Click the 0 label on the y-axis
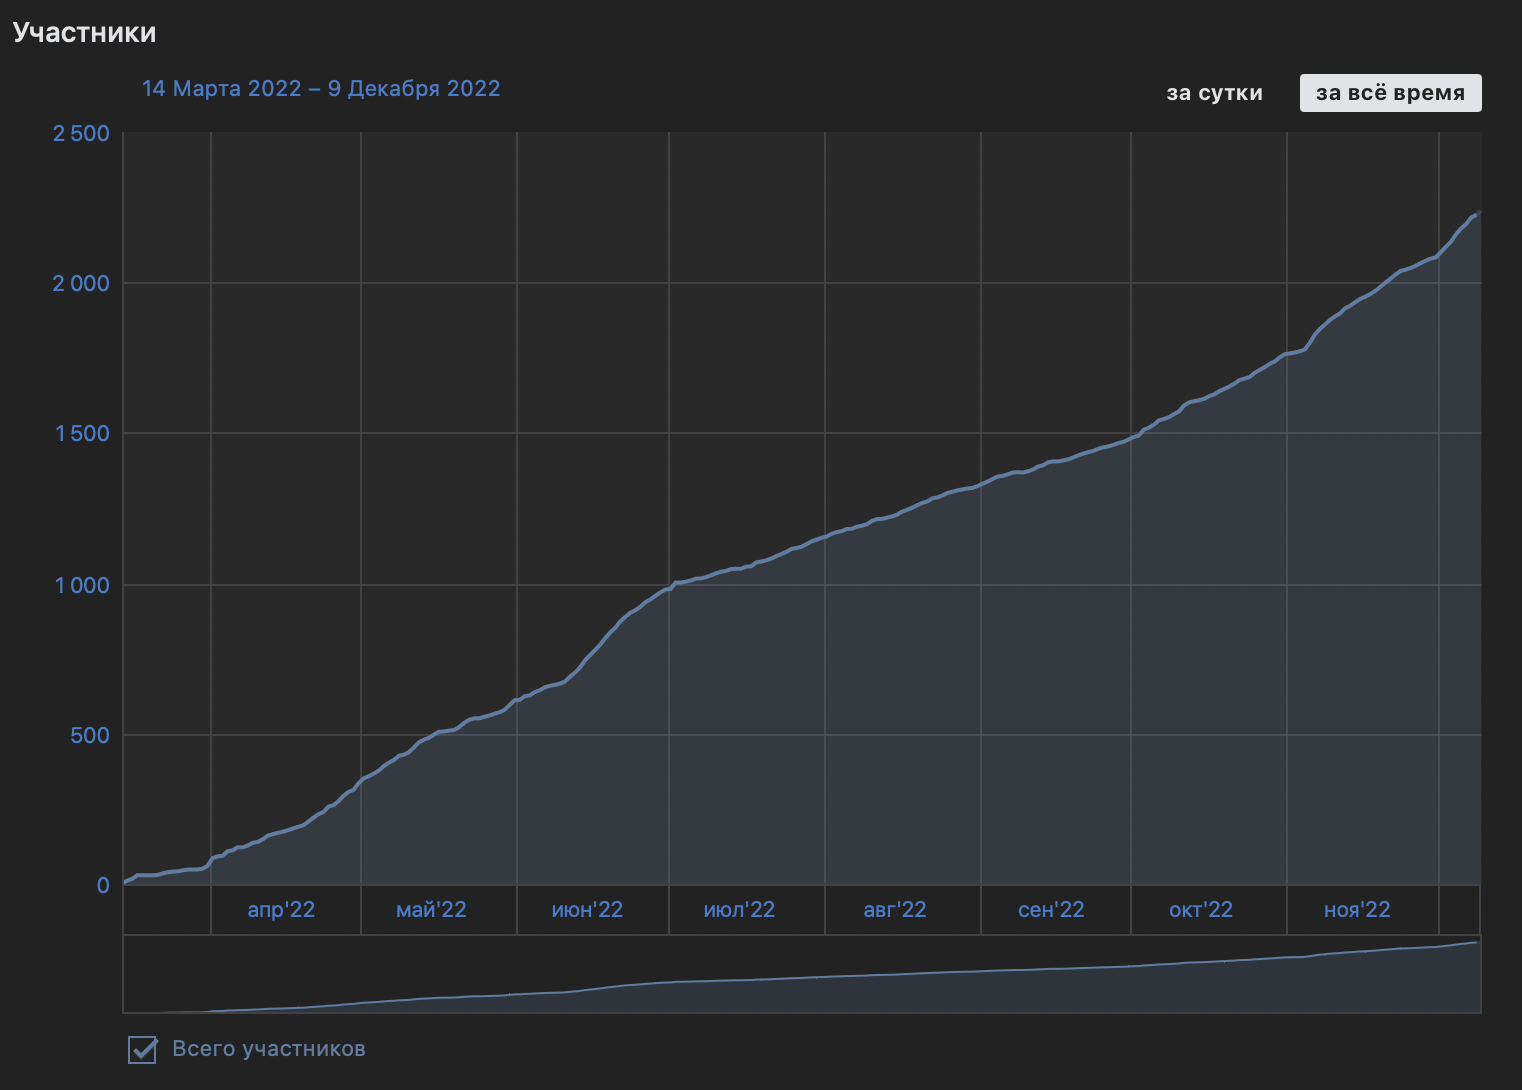Image resolution: width=1522 pixels, height=1090 pixels. click(102, 884)
